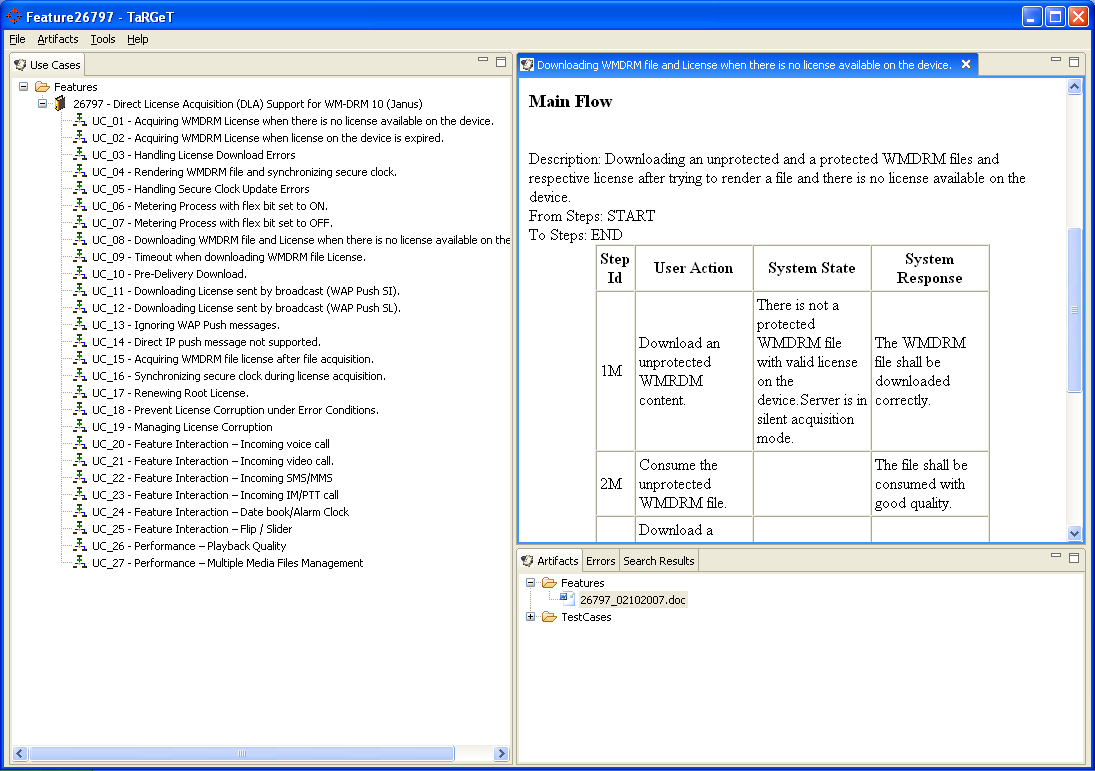Click the use case icon beside UC_25
This screenshot has height=771, width=1095.
coord(80,529)
